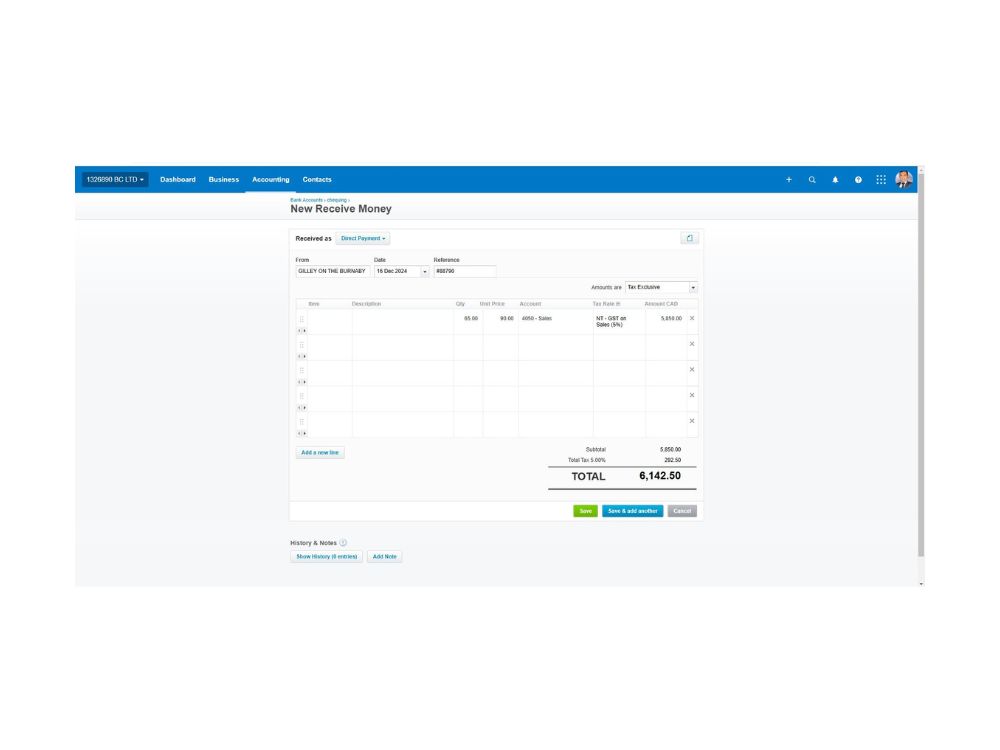Image resolution: width=1000 pixels, height=750 pixels.
Task: Click History & Notes info icon
Action: pos(343,543)
